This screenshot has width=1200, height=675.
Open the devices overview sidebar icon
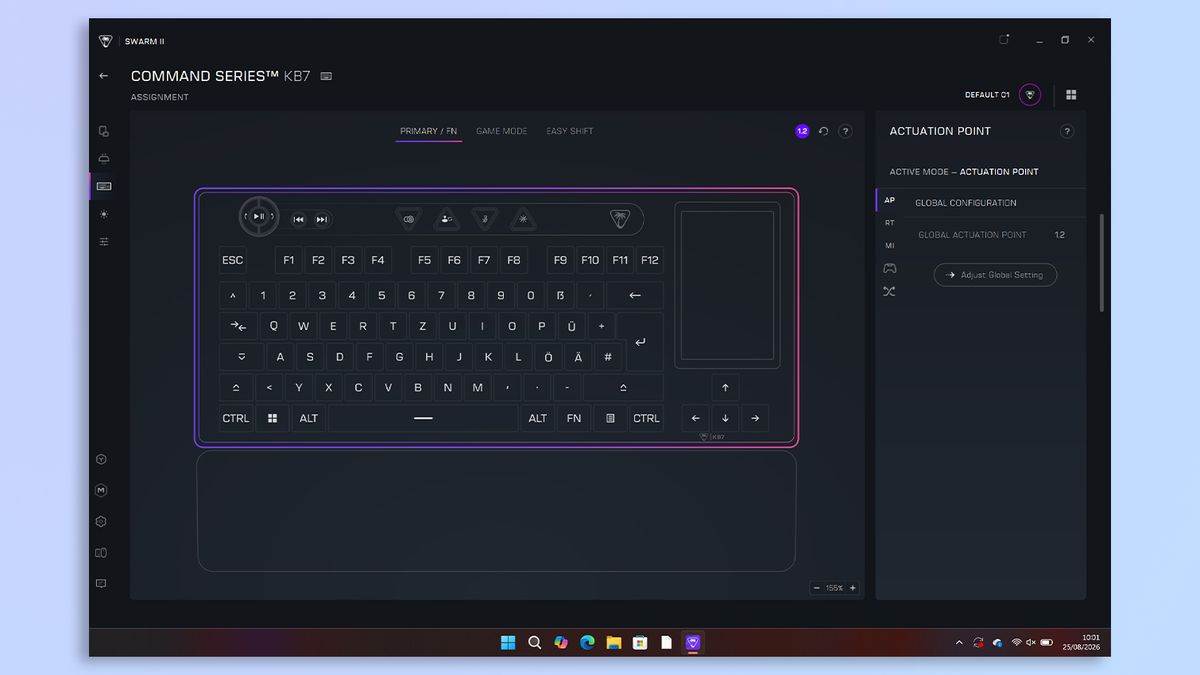(103, 131)
